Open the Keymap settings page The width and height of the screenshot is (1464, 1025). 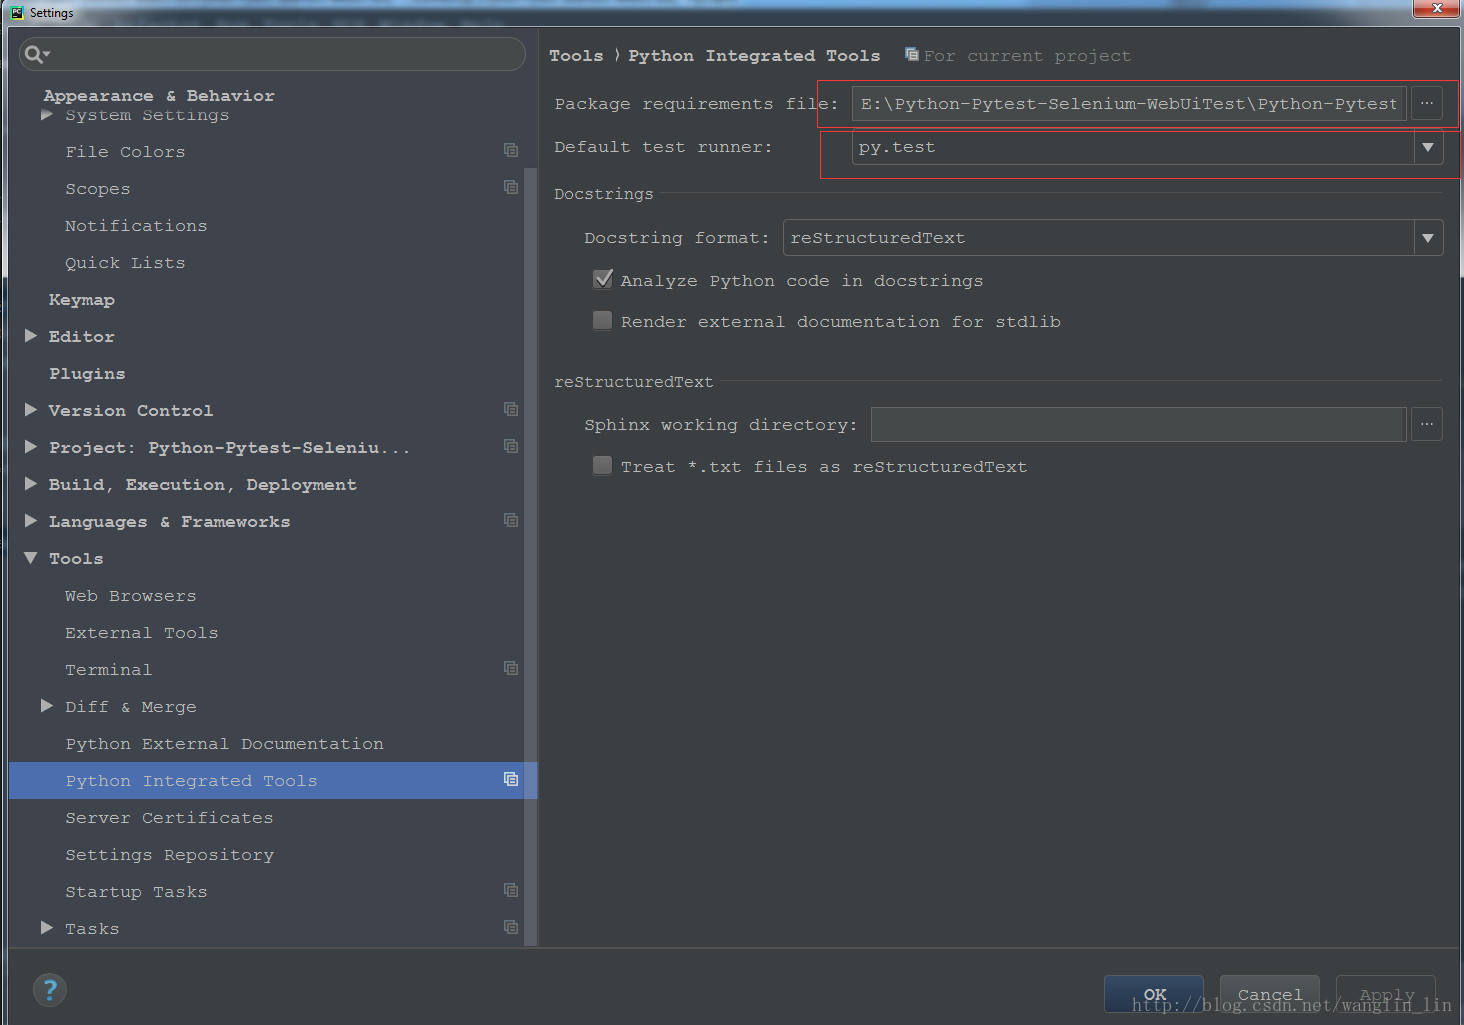click(82, 300)
